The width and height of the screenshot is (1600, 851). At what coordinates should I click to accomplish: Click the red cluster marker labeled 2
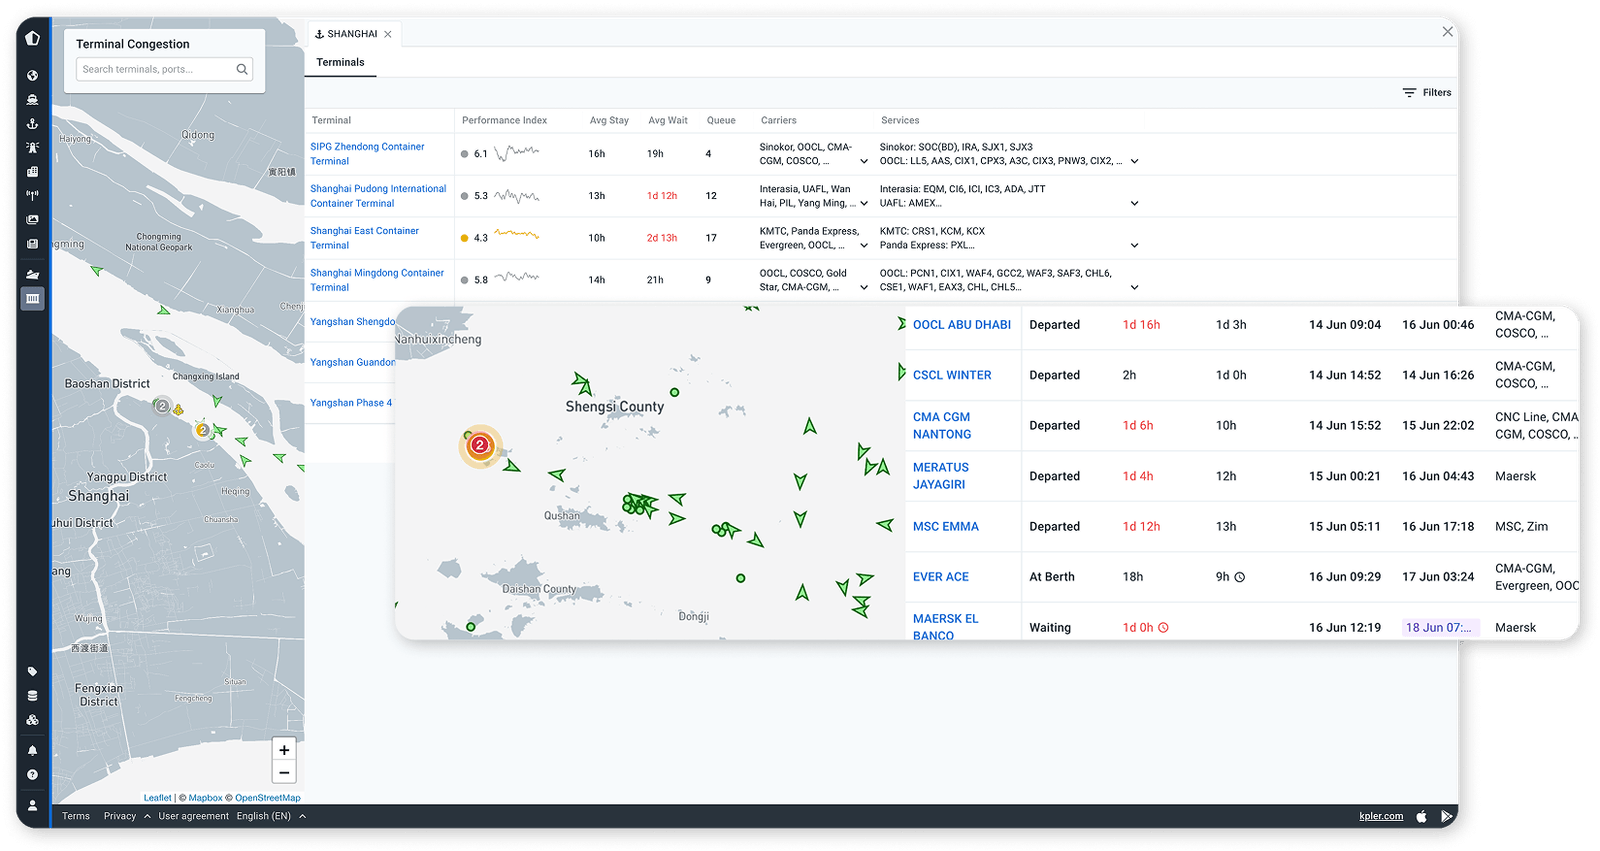click(480, 445)
